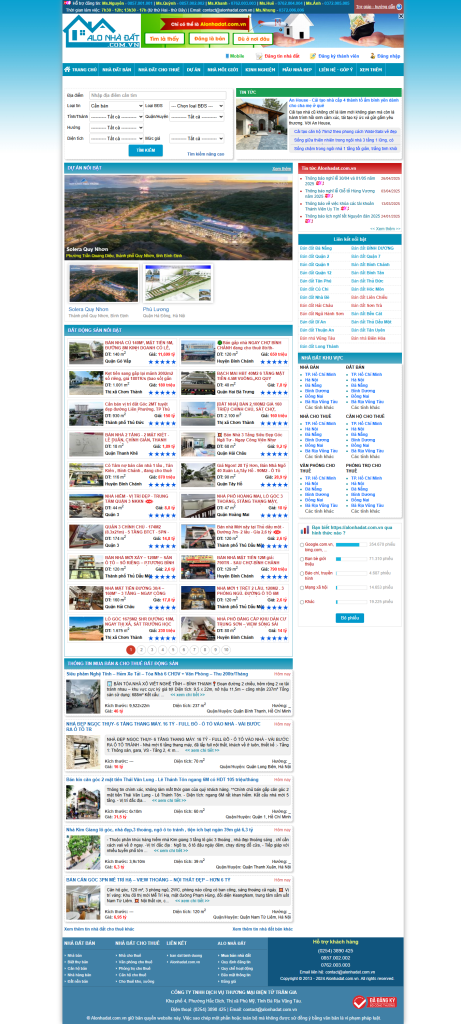Click the Đăng nhập user icon
The height and width of the screenshot is (1024, 461).
(x=372, y=56)
